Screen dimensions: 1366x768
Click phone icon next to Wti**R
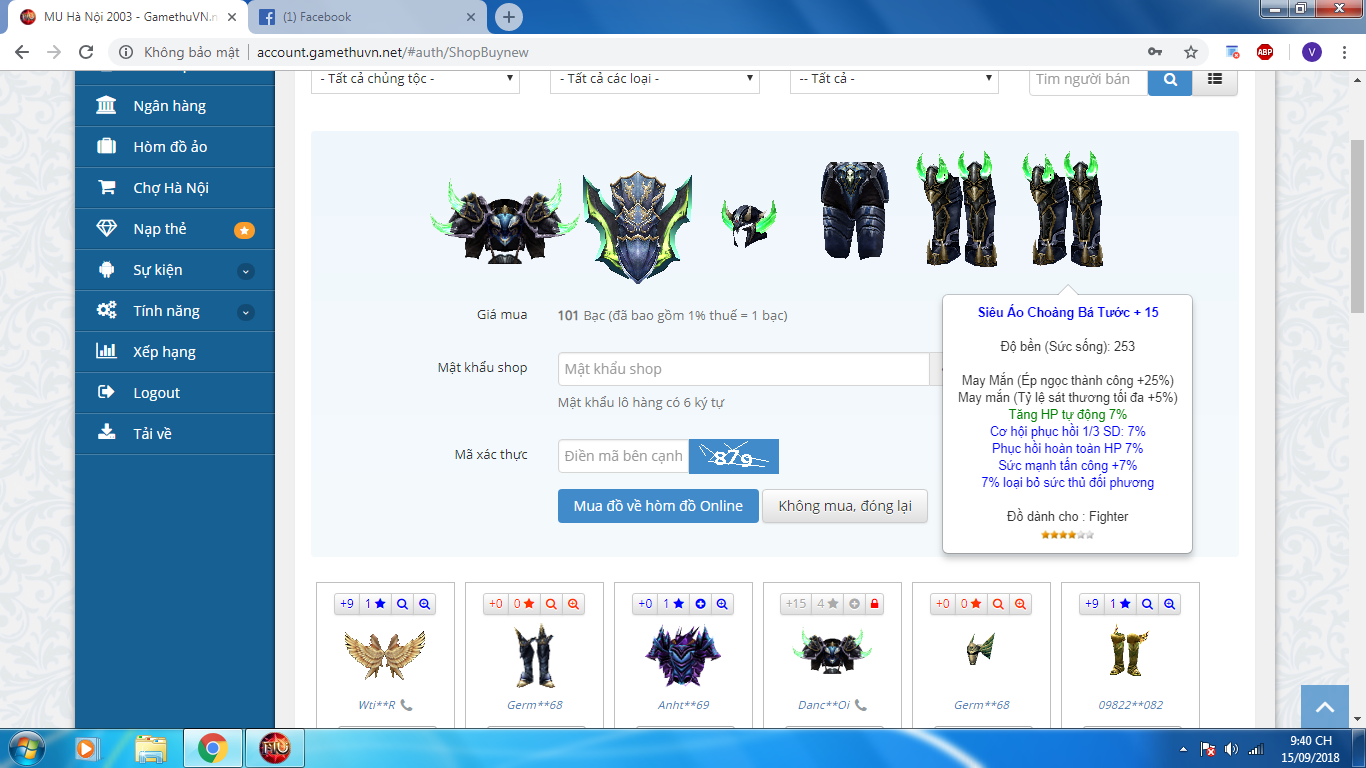tap(406, 705)
